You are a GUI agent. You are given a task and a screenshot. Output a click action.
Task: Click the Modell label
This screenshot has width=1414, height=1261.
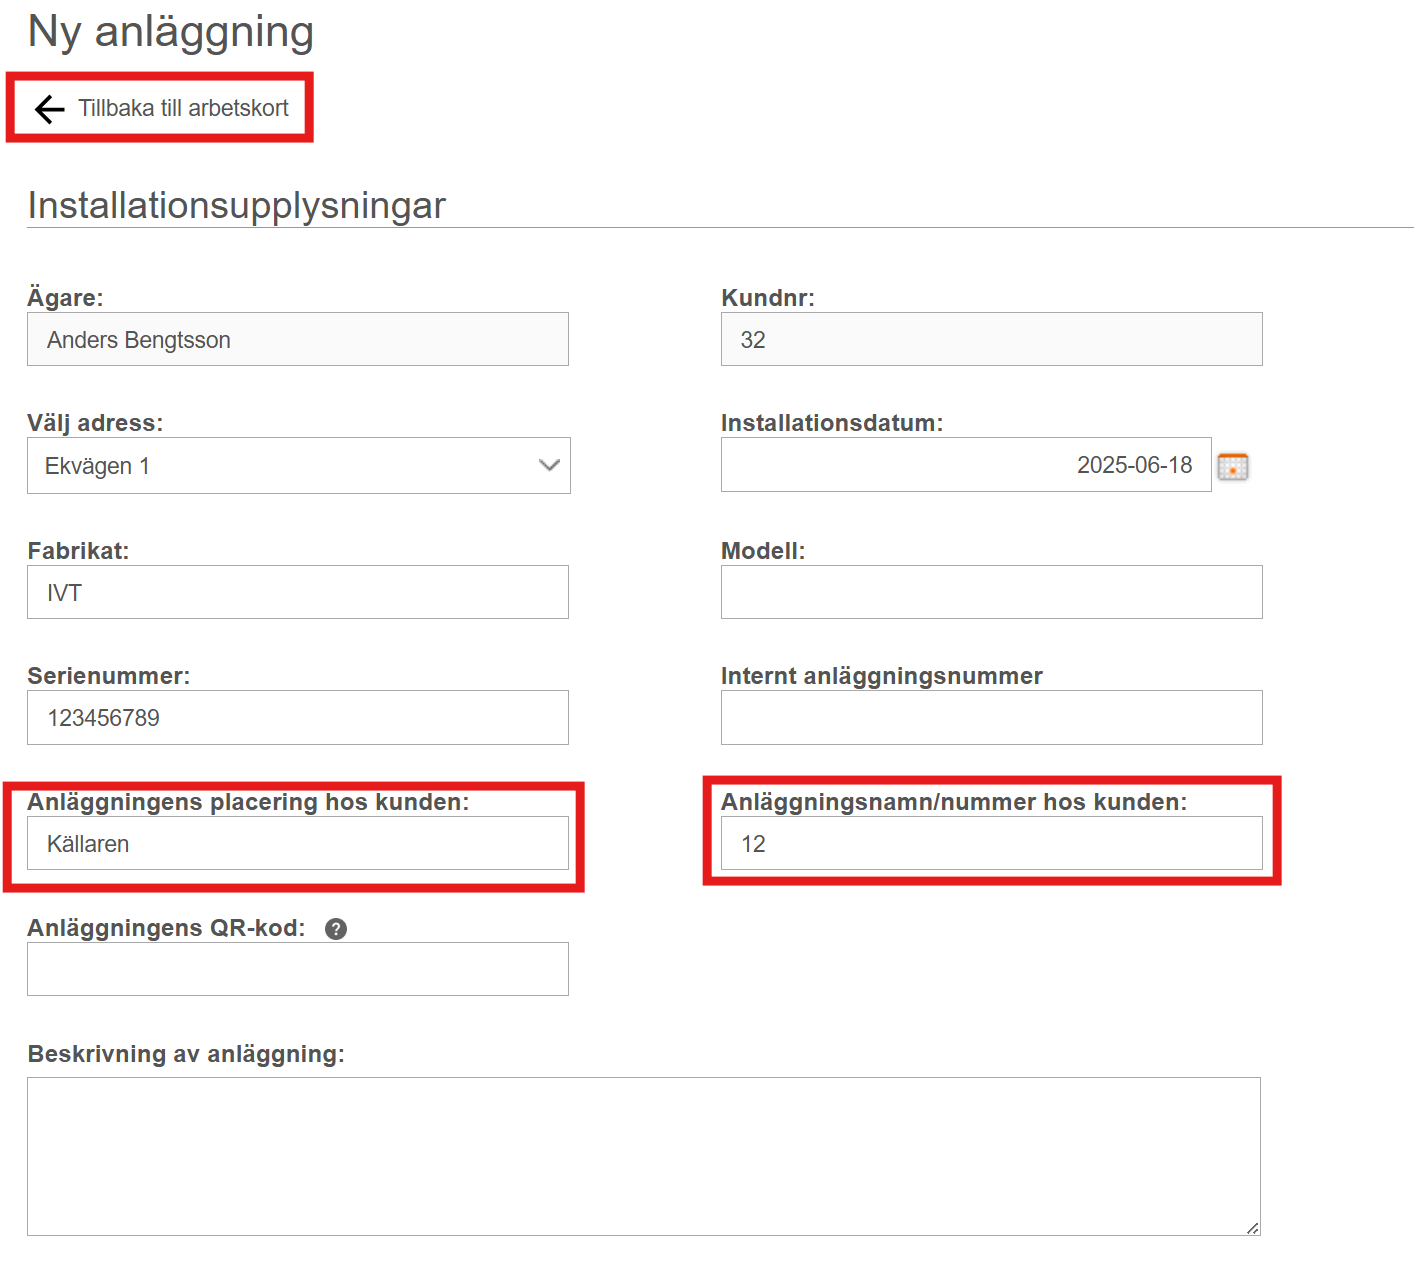click(x=763, y=551)
